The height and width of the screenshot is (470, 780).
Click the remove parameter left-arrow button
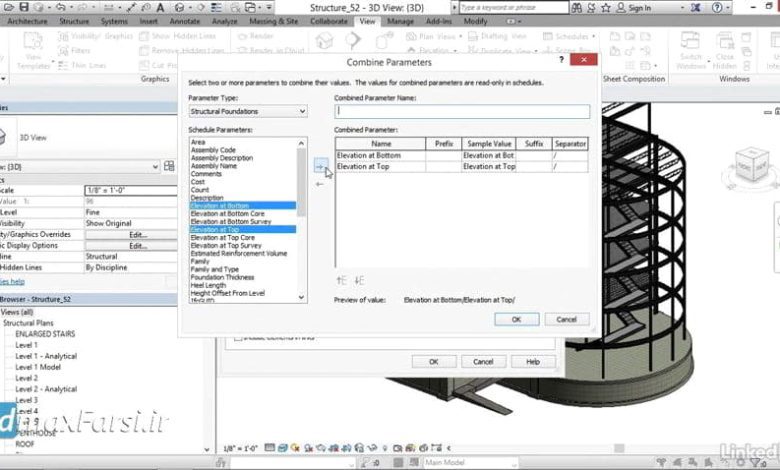tap(320, 181)
